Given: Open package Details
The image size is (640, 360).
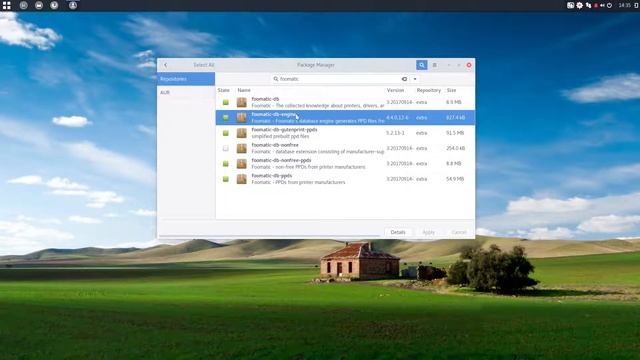Looking at the screenshot, I should [x=398, y=232].
